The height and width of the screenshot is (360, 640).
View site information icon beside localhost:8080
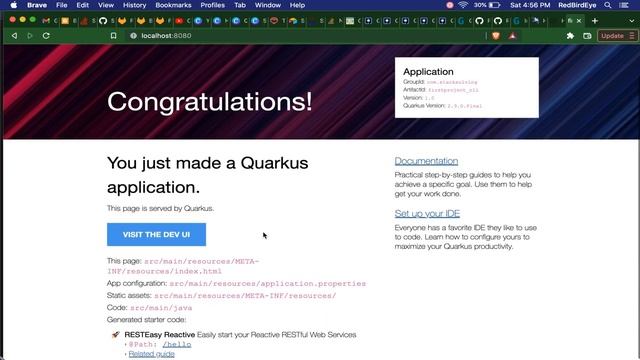coord(133,36)
